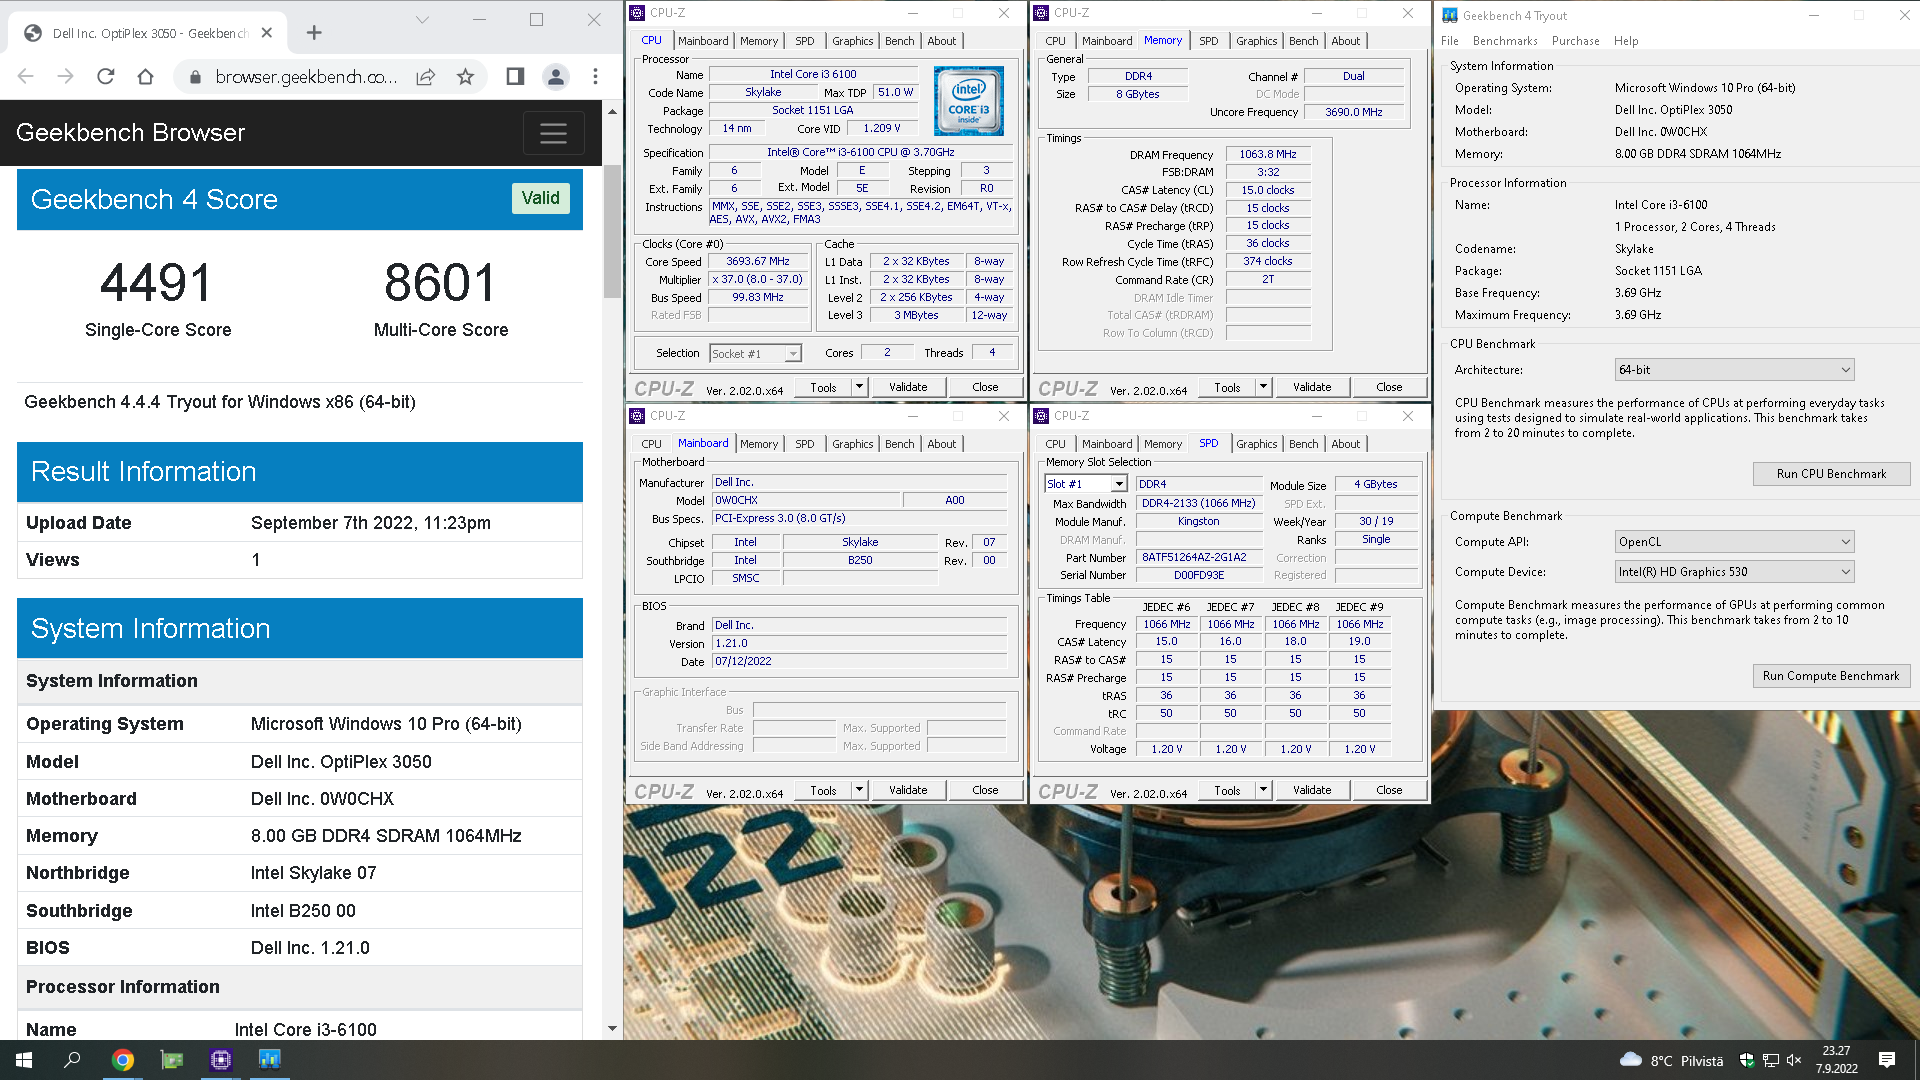Screen dimensions: 1920x1080
Task: Click the site lock icon in address bar
Action: point(195,77)
